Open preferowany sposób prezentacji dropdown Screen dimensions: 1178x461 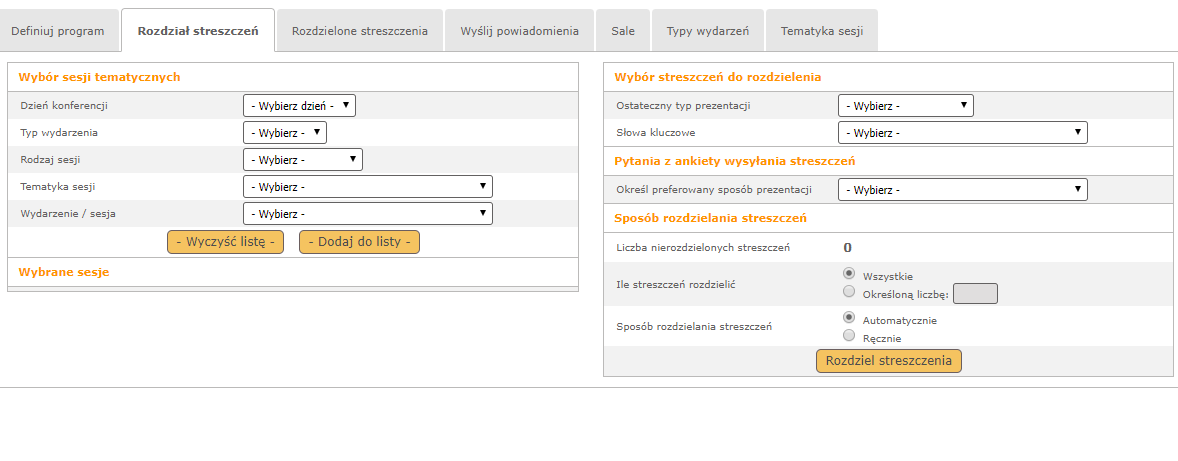[963, 190]
